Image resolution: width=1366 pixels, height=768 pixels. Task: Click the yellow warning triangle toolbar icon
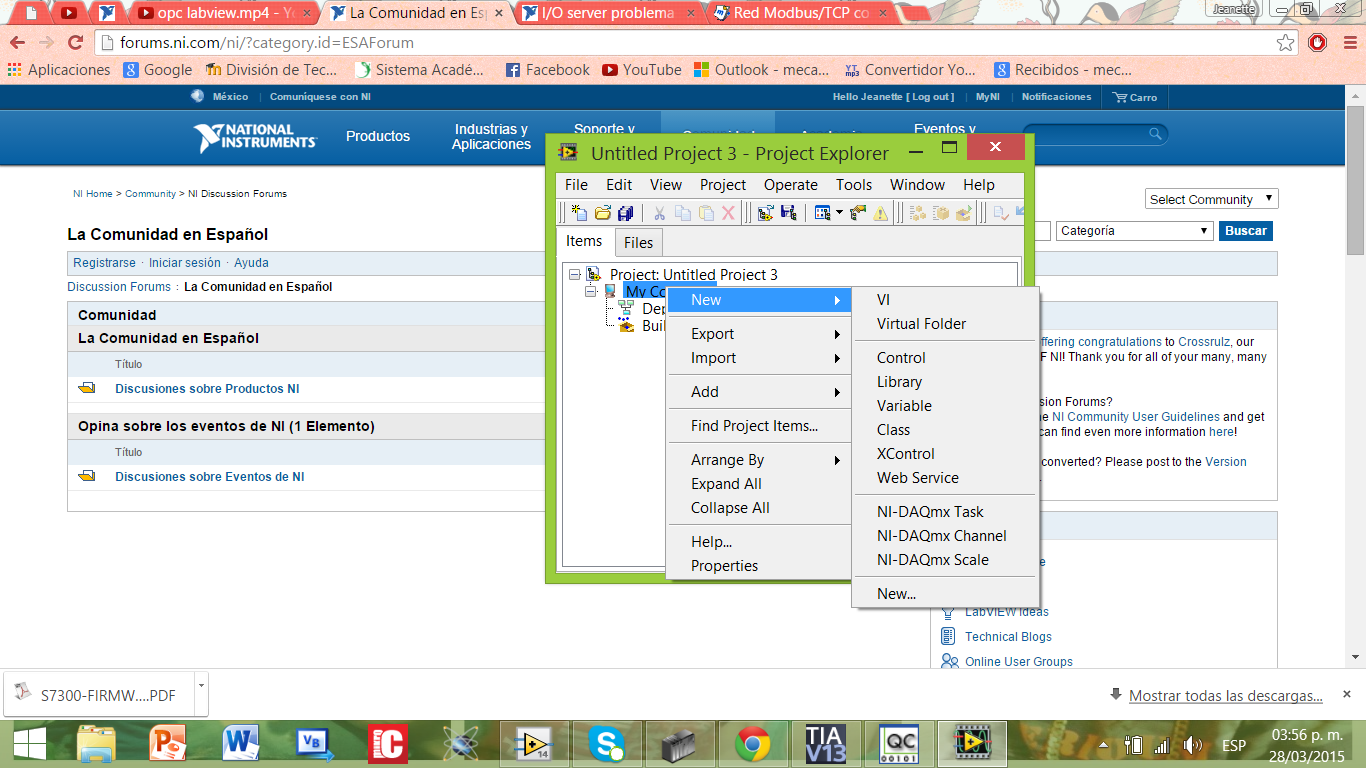coord(881,212)
